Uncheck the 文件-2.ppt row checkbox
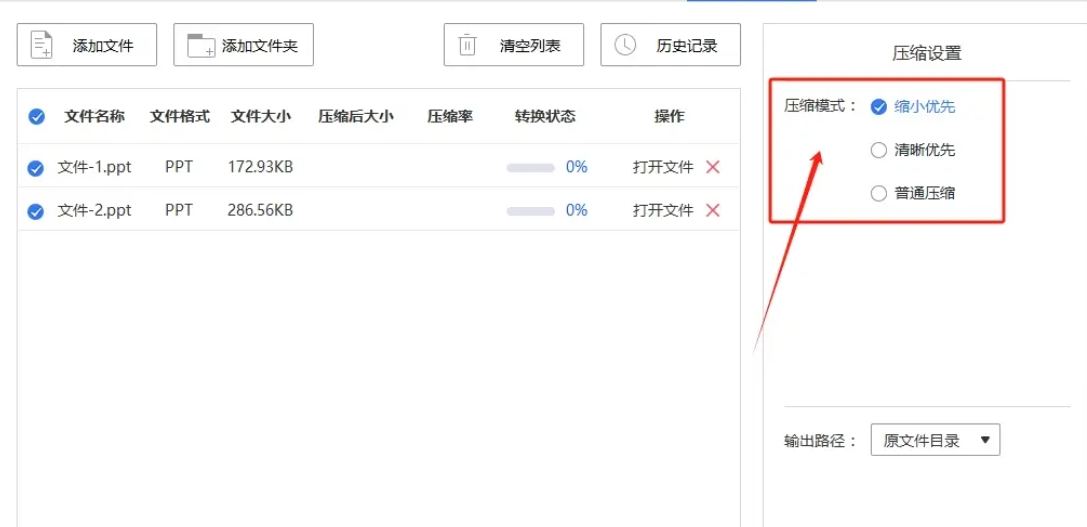The width and height of the screenshot is (1087, 527). click(35, 211)
